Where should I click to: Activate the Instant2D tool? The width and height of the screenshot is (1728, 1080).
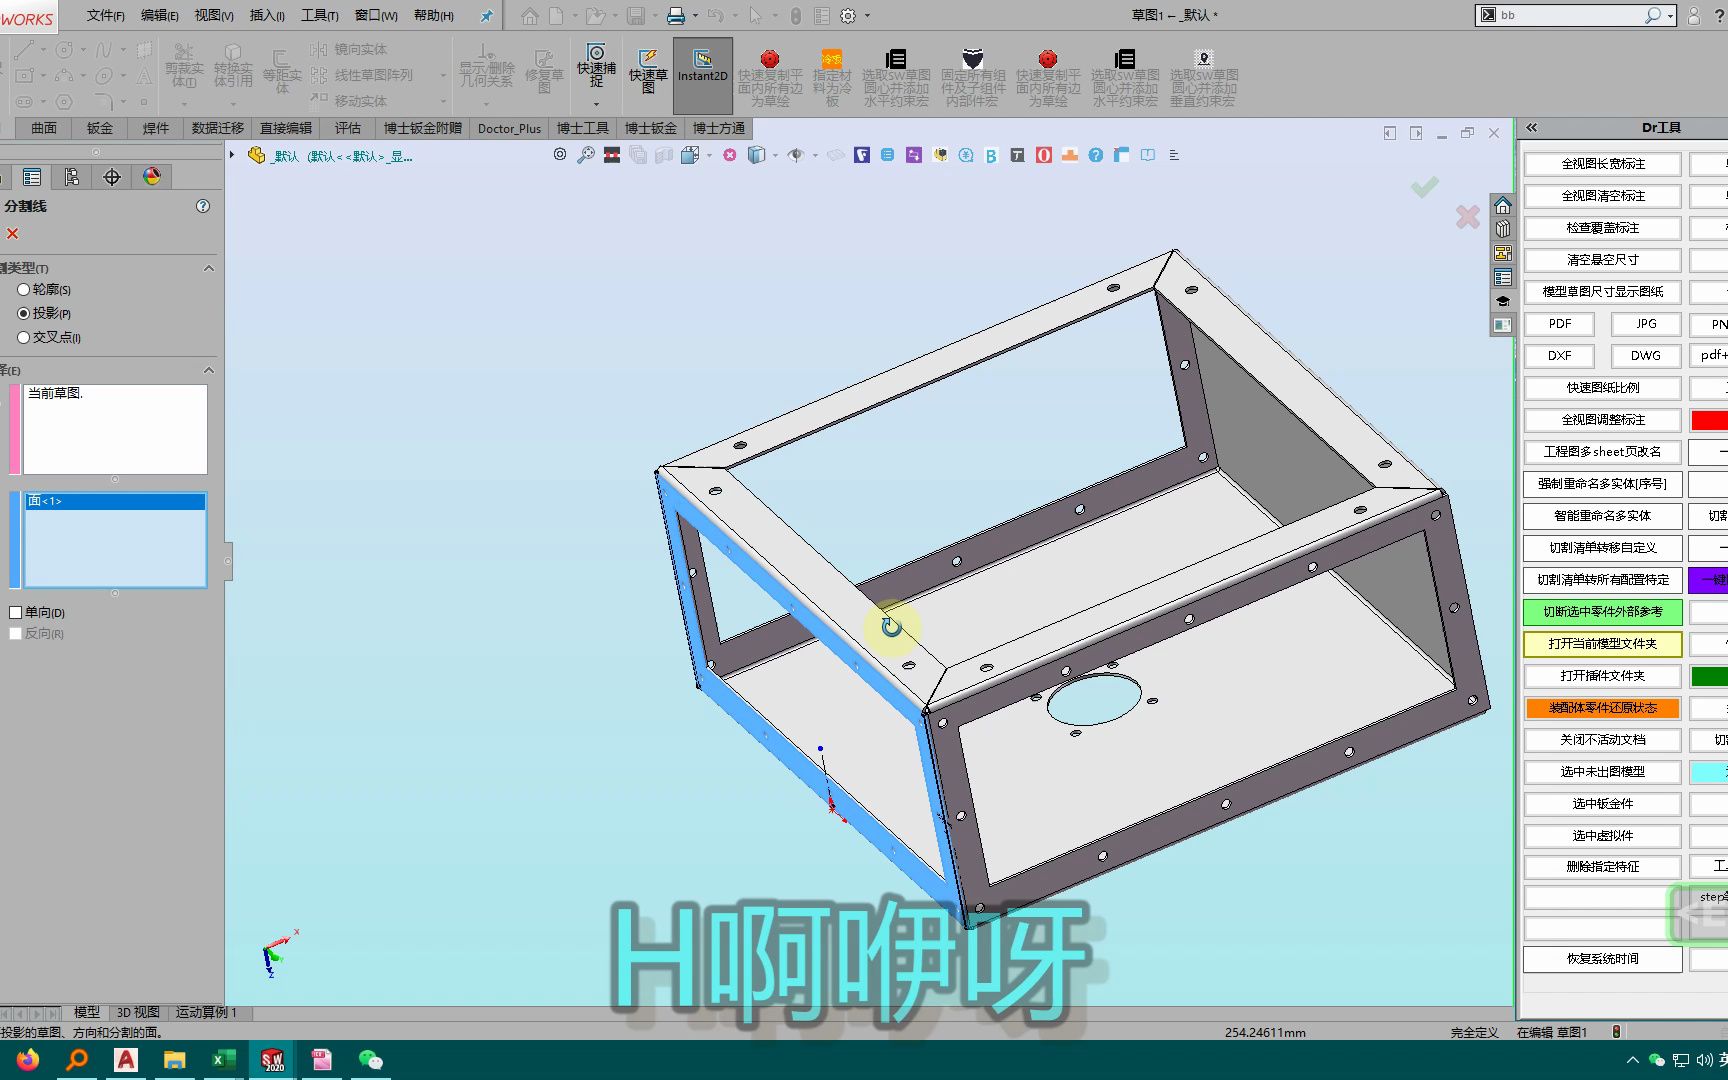pyautogui.click(x=701, y=74)
